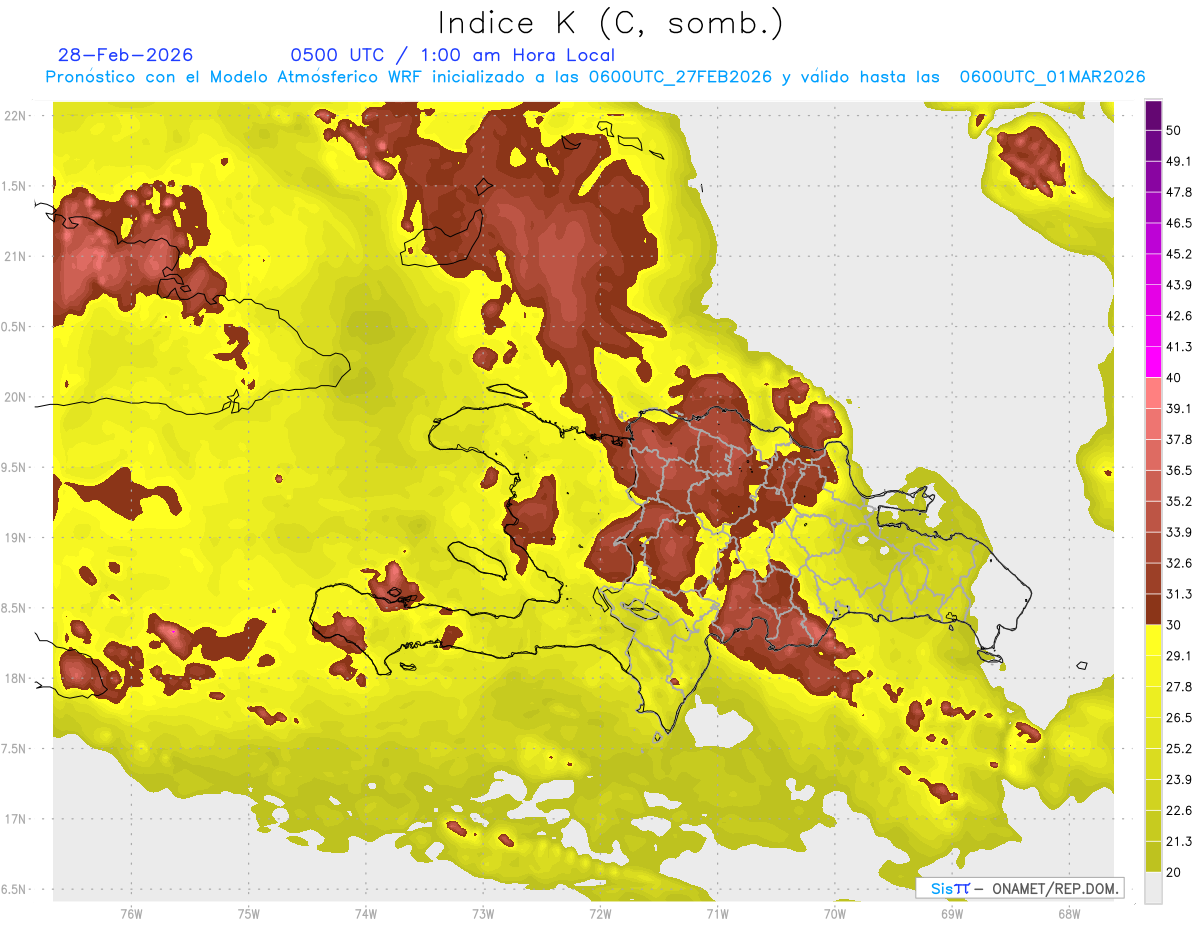1200x927 pixels.
Task: Click the legend value '41.3'
Action: 1178,347
